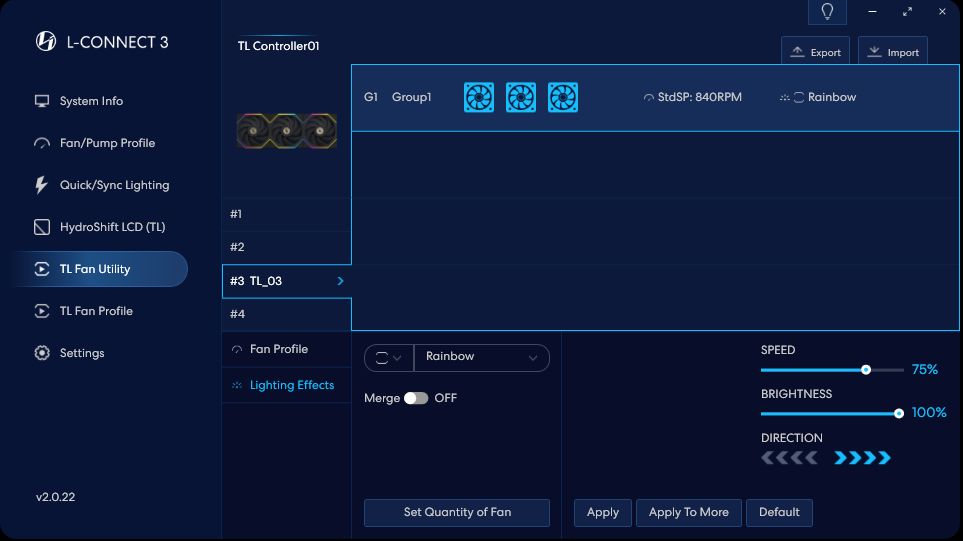The width and height of the screenshot is (963, 541).
Task: Adjust the Speed slider handle
Action: pyautogui.click(x=866, y=370)
